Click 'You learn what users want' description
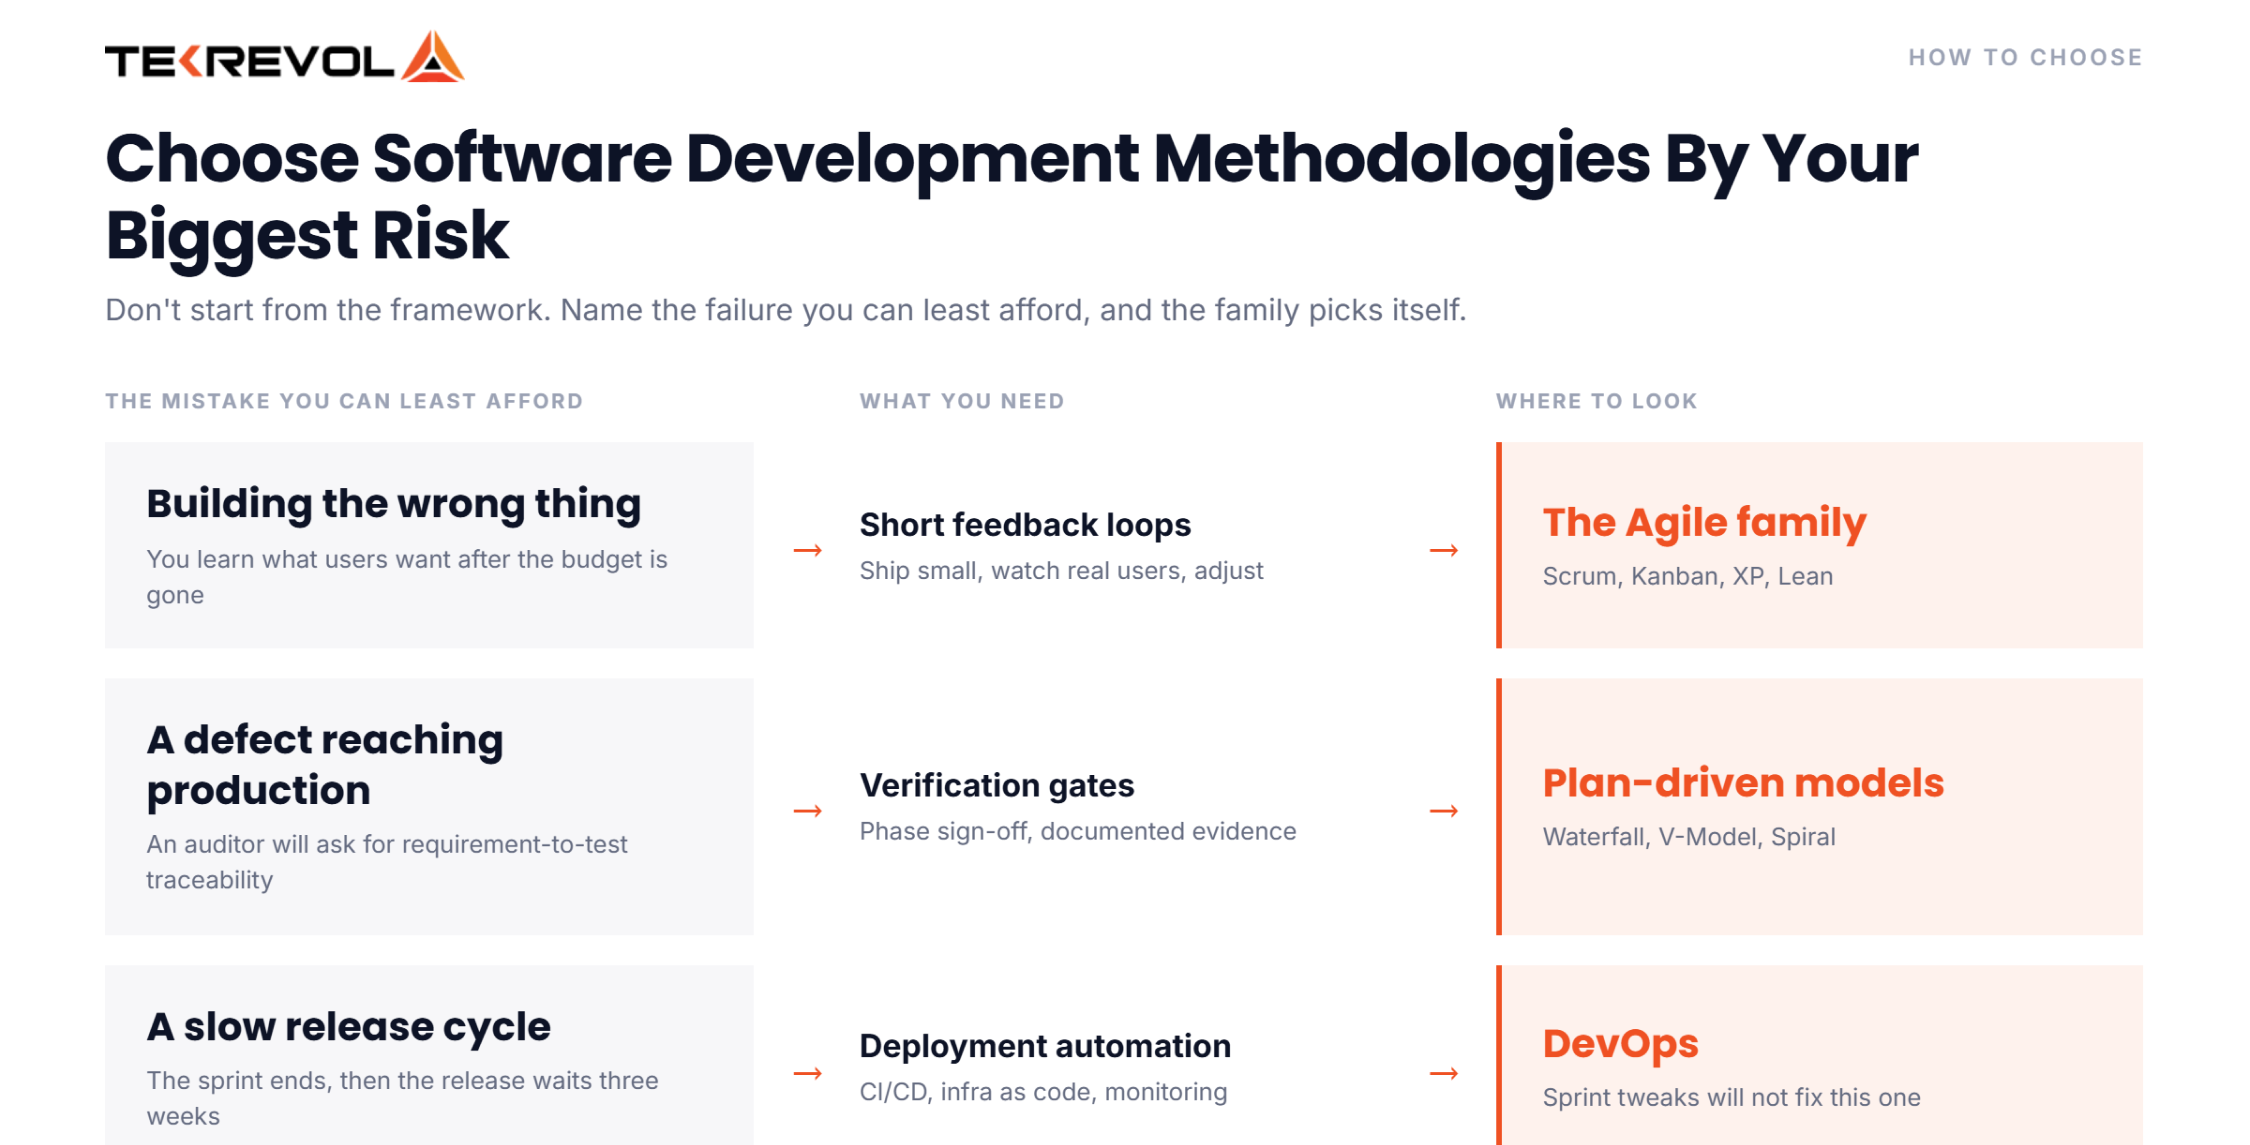 (407, 577)
